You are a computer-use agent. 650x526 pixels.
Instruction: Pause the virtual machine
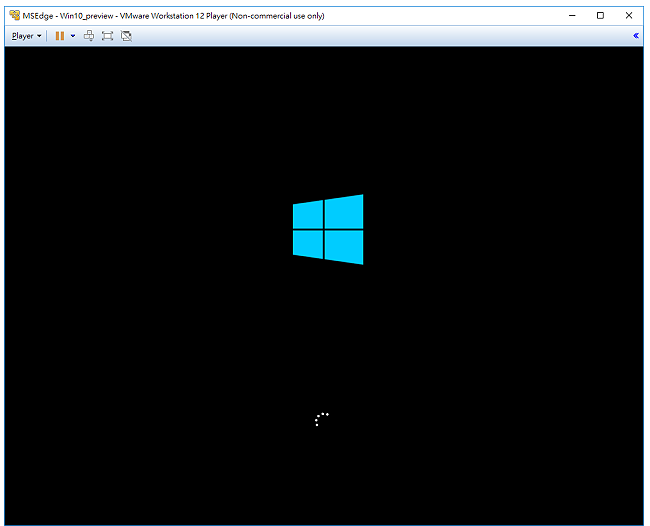[60, 36]
